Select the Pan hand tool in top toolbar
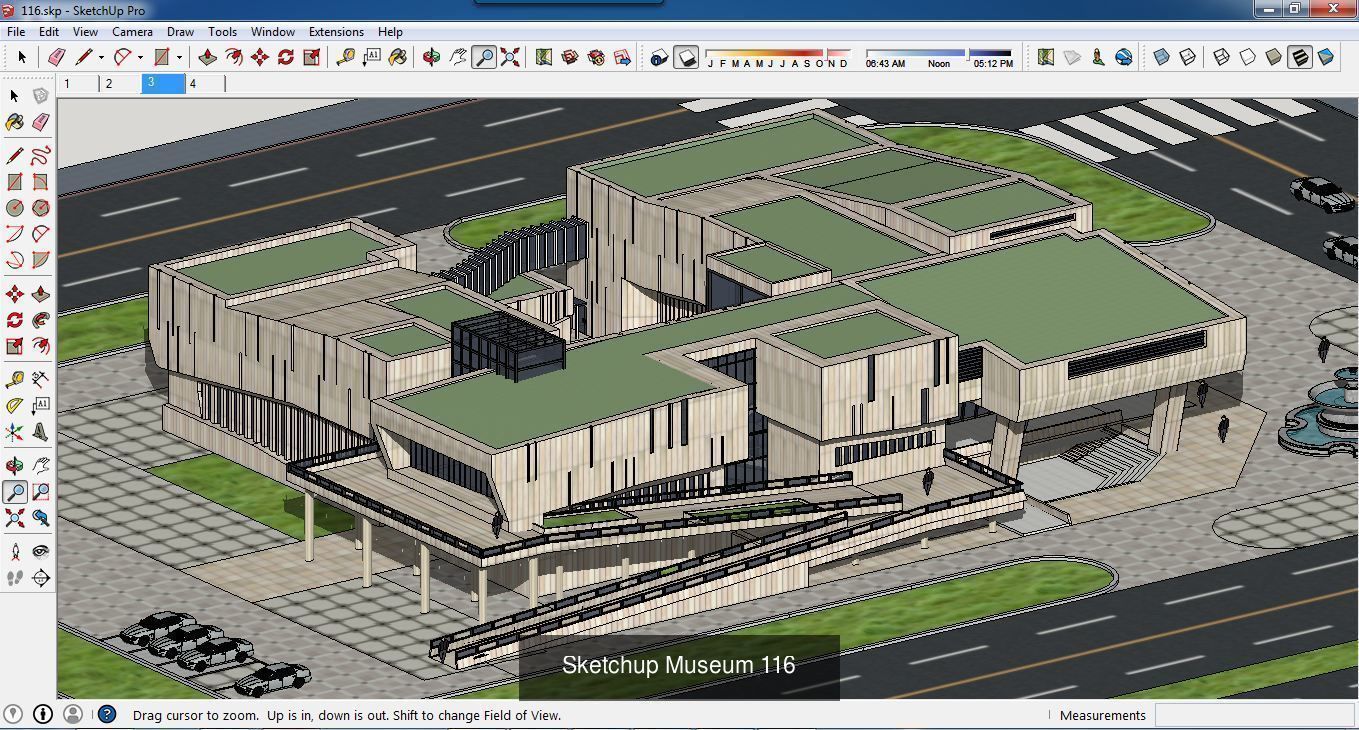1359x730 pixels. pyautogui.click(x=457, y=57)
